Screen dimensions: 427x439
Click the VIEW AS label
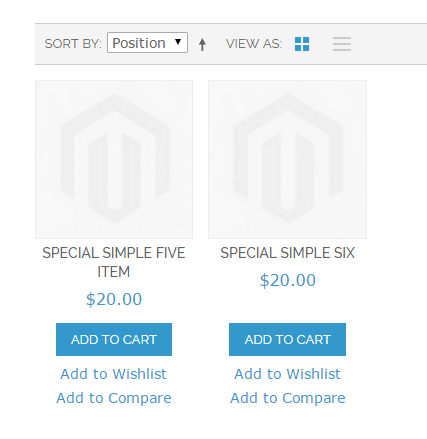254,44
